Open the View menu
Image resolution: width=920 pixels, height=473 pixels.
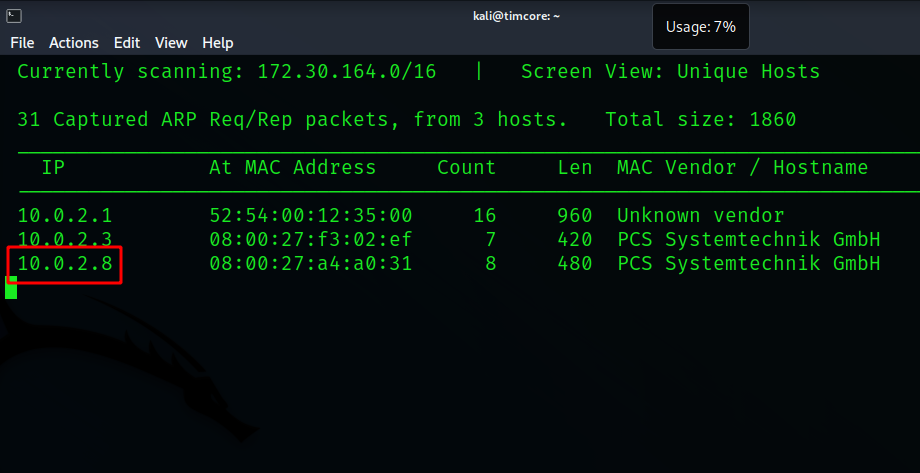(x=171, y=43)
